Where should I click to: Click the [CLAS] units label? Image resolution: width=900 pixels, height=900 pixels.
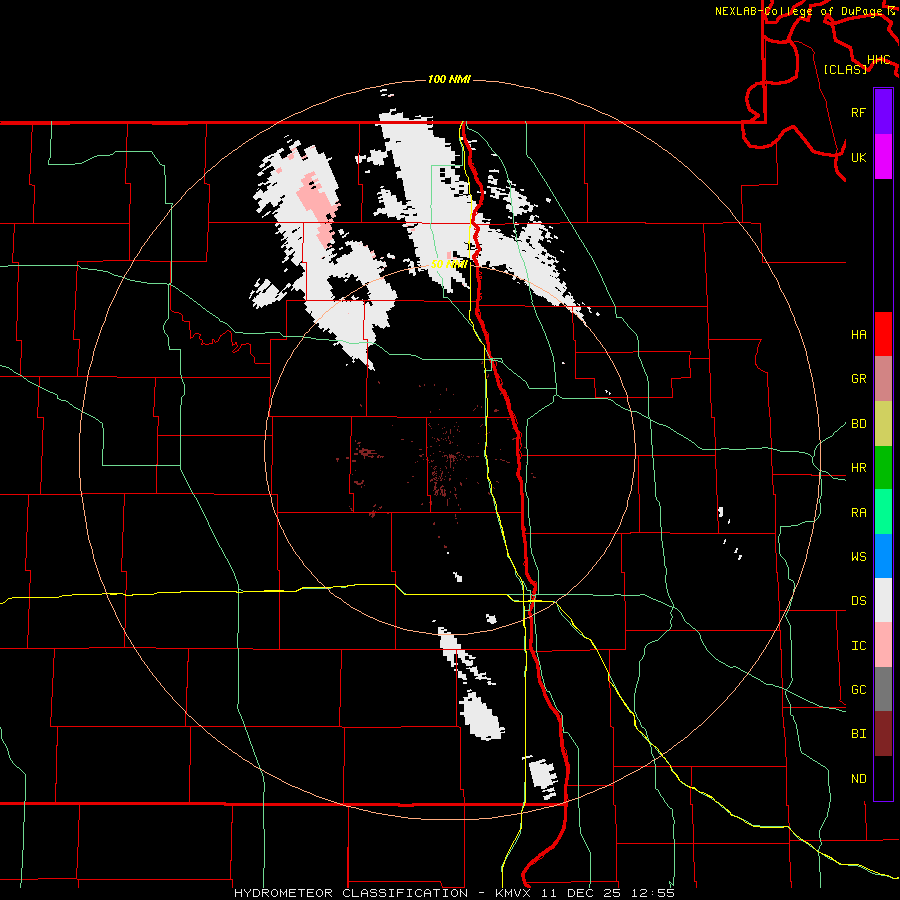(x=845, y=69)
